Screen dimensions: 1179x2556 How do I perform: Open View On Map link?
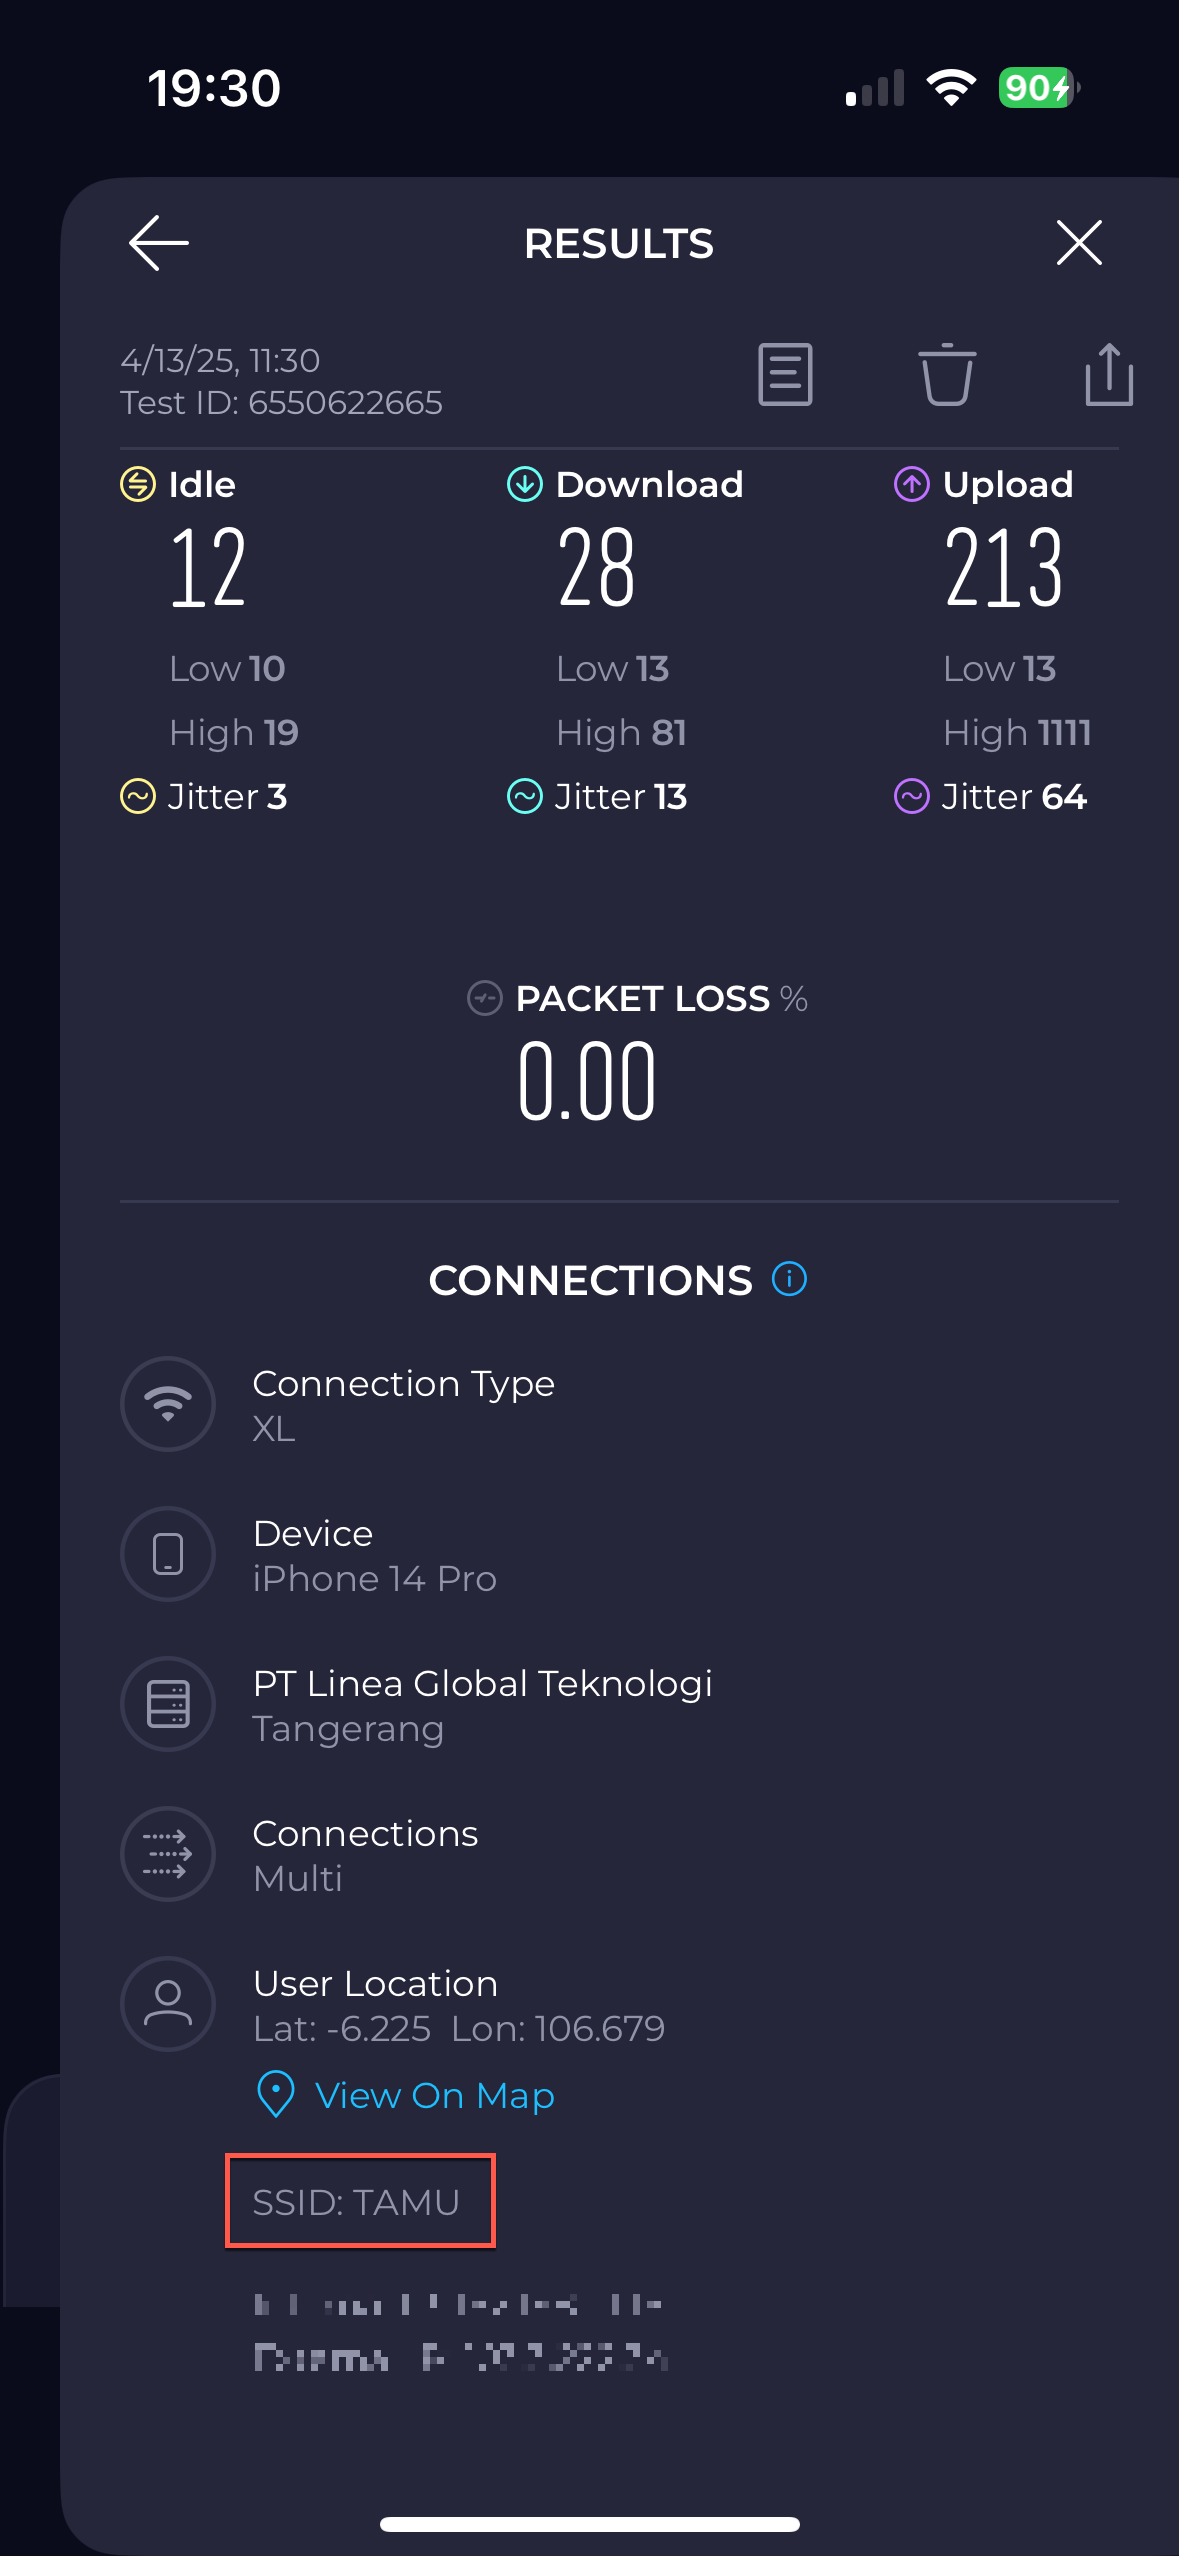coord(434,2095)
